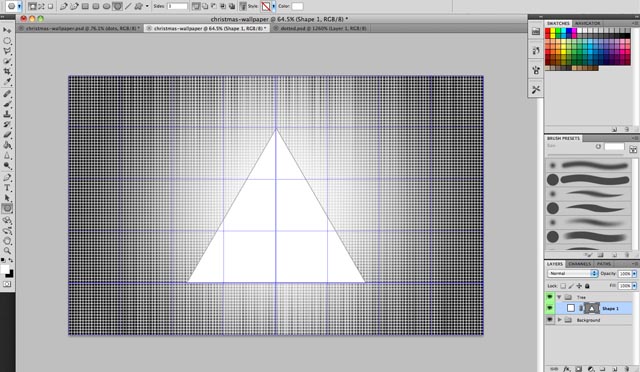Click Shape 1 vector mask thumbnail
The height and width of the screenshot is (372, 640).
tap(591, 308)
